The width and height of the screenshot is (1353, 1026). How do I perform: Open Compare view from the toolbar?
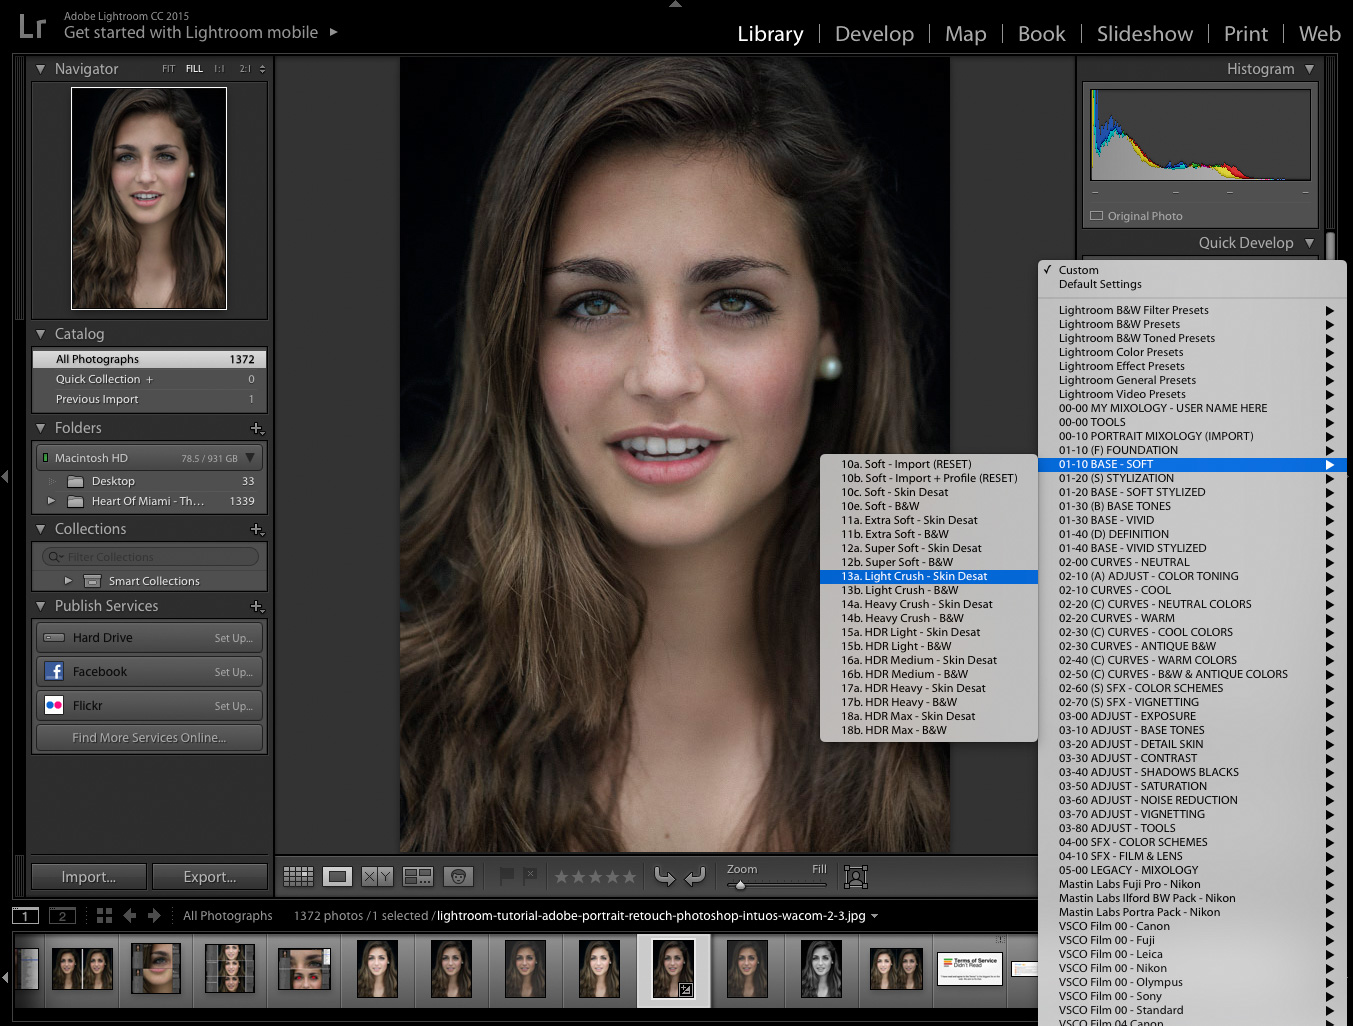(x=375, y=876)
